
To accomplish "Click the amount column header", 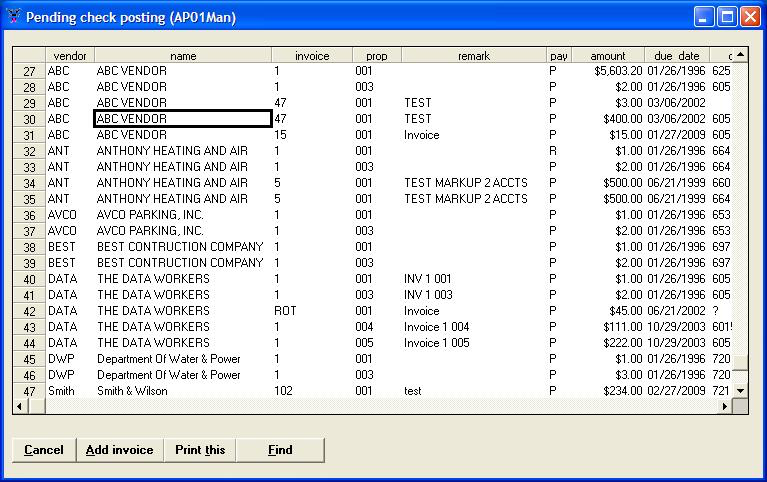I will coord(608,56).
